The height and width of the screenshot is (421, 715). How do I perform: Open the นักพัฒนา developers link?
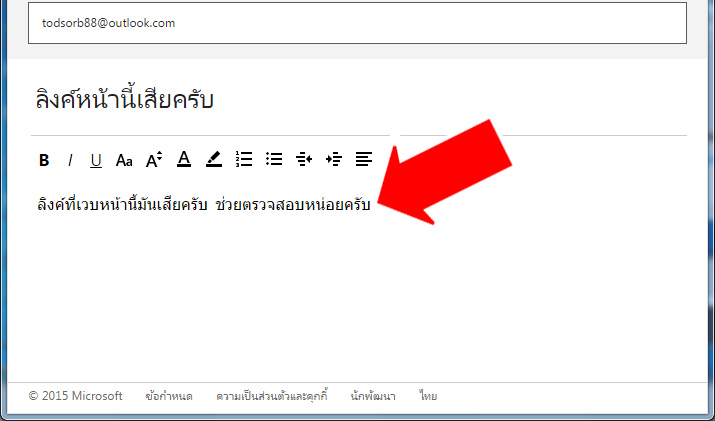point(373,396)
